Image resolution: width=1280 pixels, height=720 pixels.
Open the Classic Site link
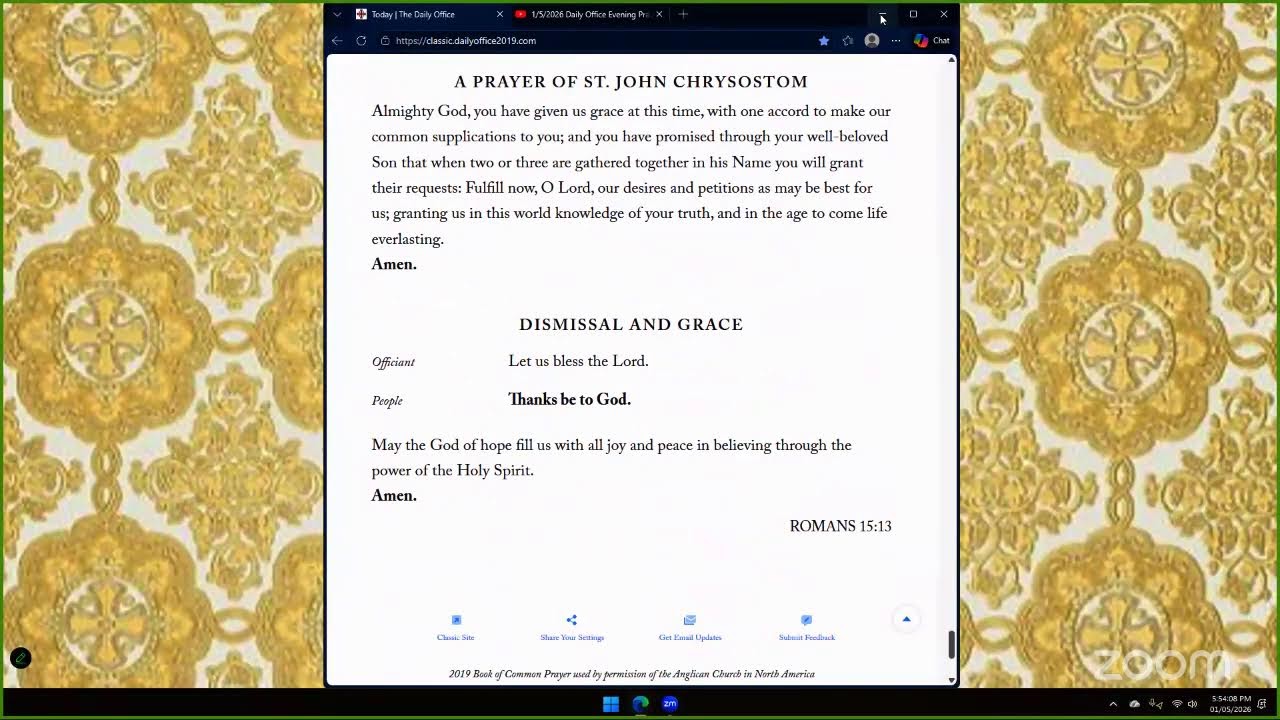coord(455,628)
